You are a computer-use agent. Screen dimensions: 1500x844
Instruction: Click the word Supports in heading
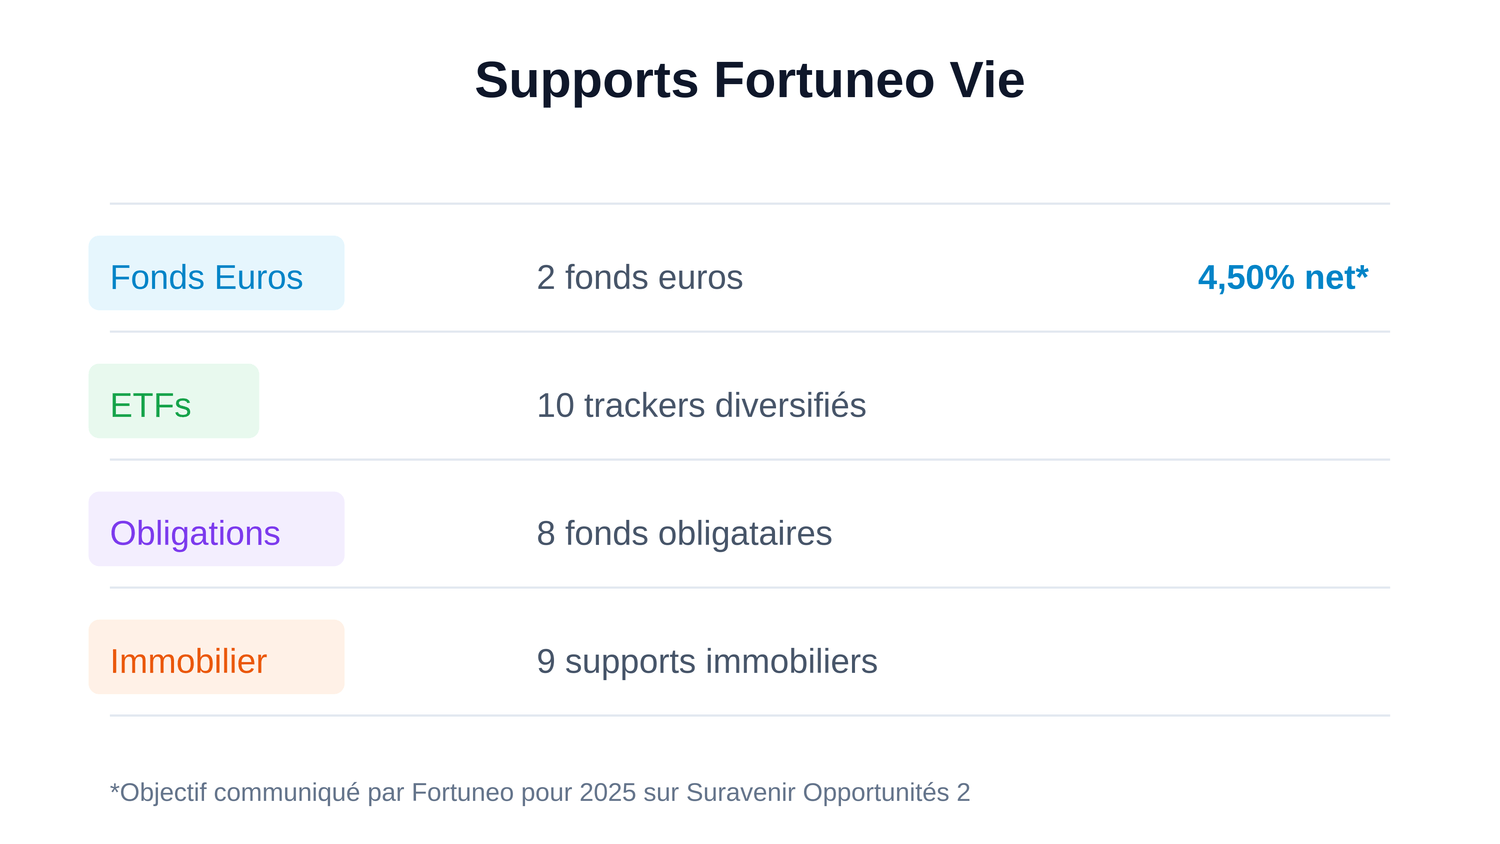[x=586, y=81]
